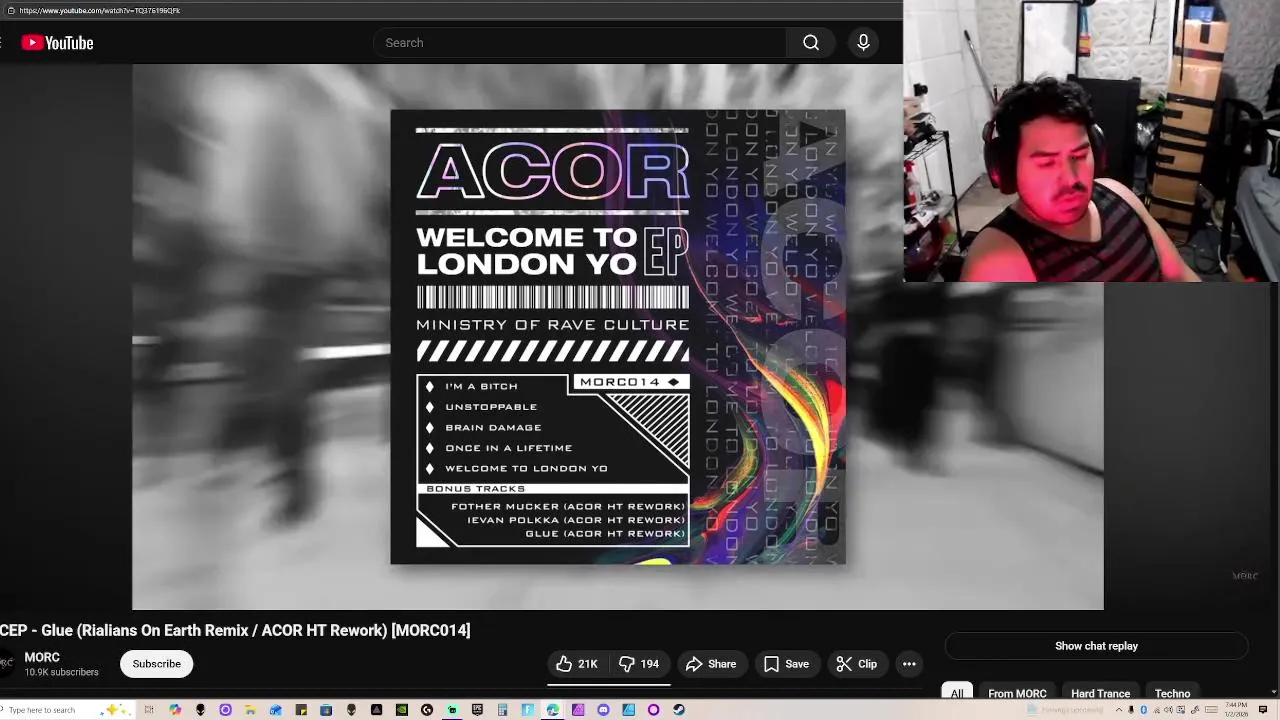Open Discord from the taskbar
The height and width of the screenshot is (720, 1280).
point(603,710)
